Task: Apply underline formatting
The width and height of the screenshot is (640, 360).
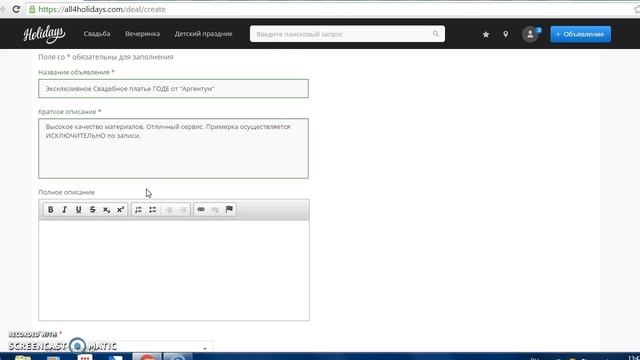Action: click(x=78, y=209)
